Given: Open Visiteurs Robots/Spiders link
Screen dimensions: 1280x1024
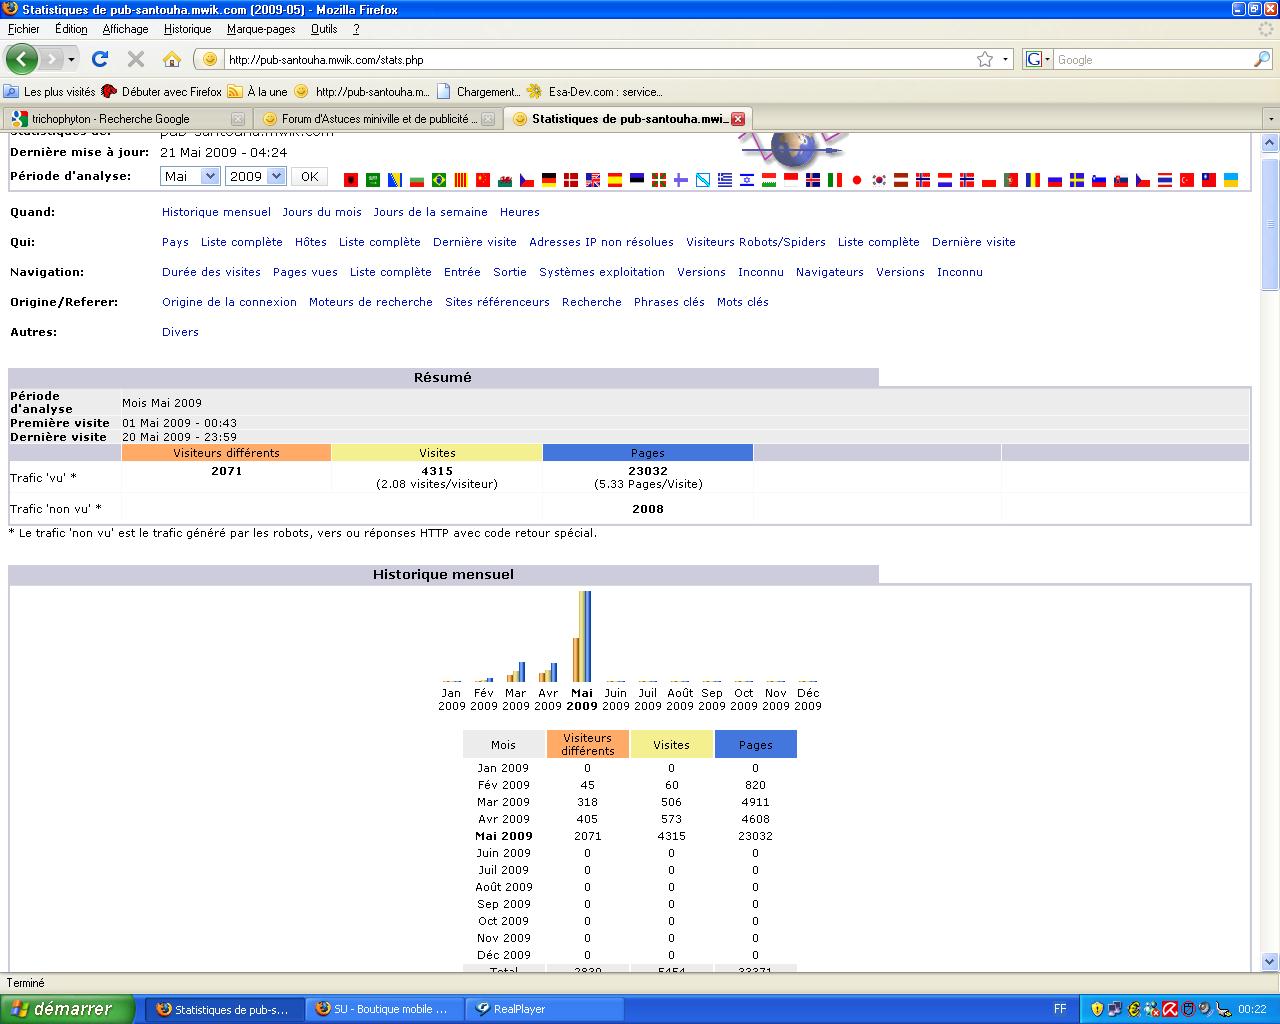Looking at the screenshot, I should (x=756, y=242).
